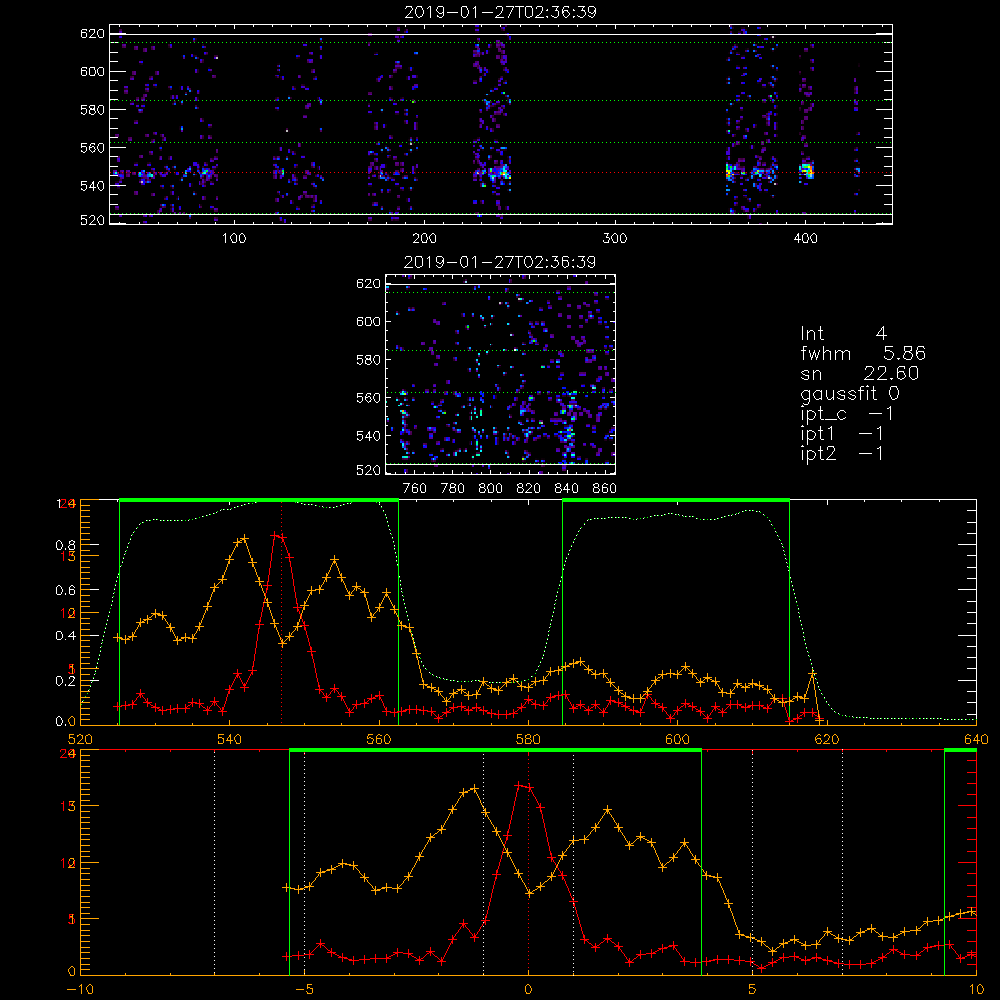This screenshot has width=1000, height=1000.
Task: Click the x-axis label 200 of the top spectrogram
Action: (x=424, y=239)
